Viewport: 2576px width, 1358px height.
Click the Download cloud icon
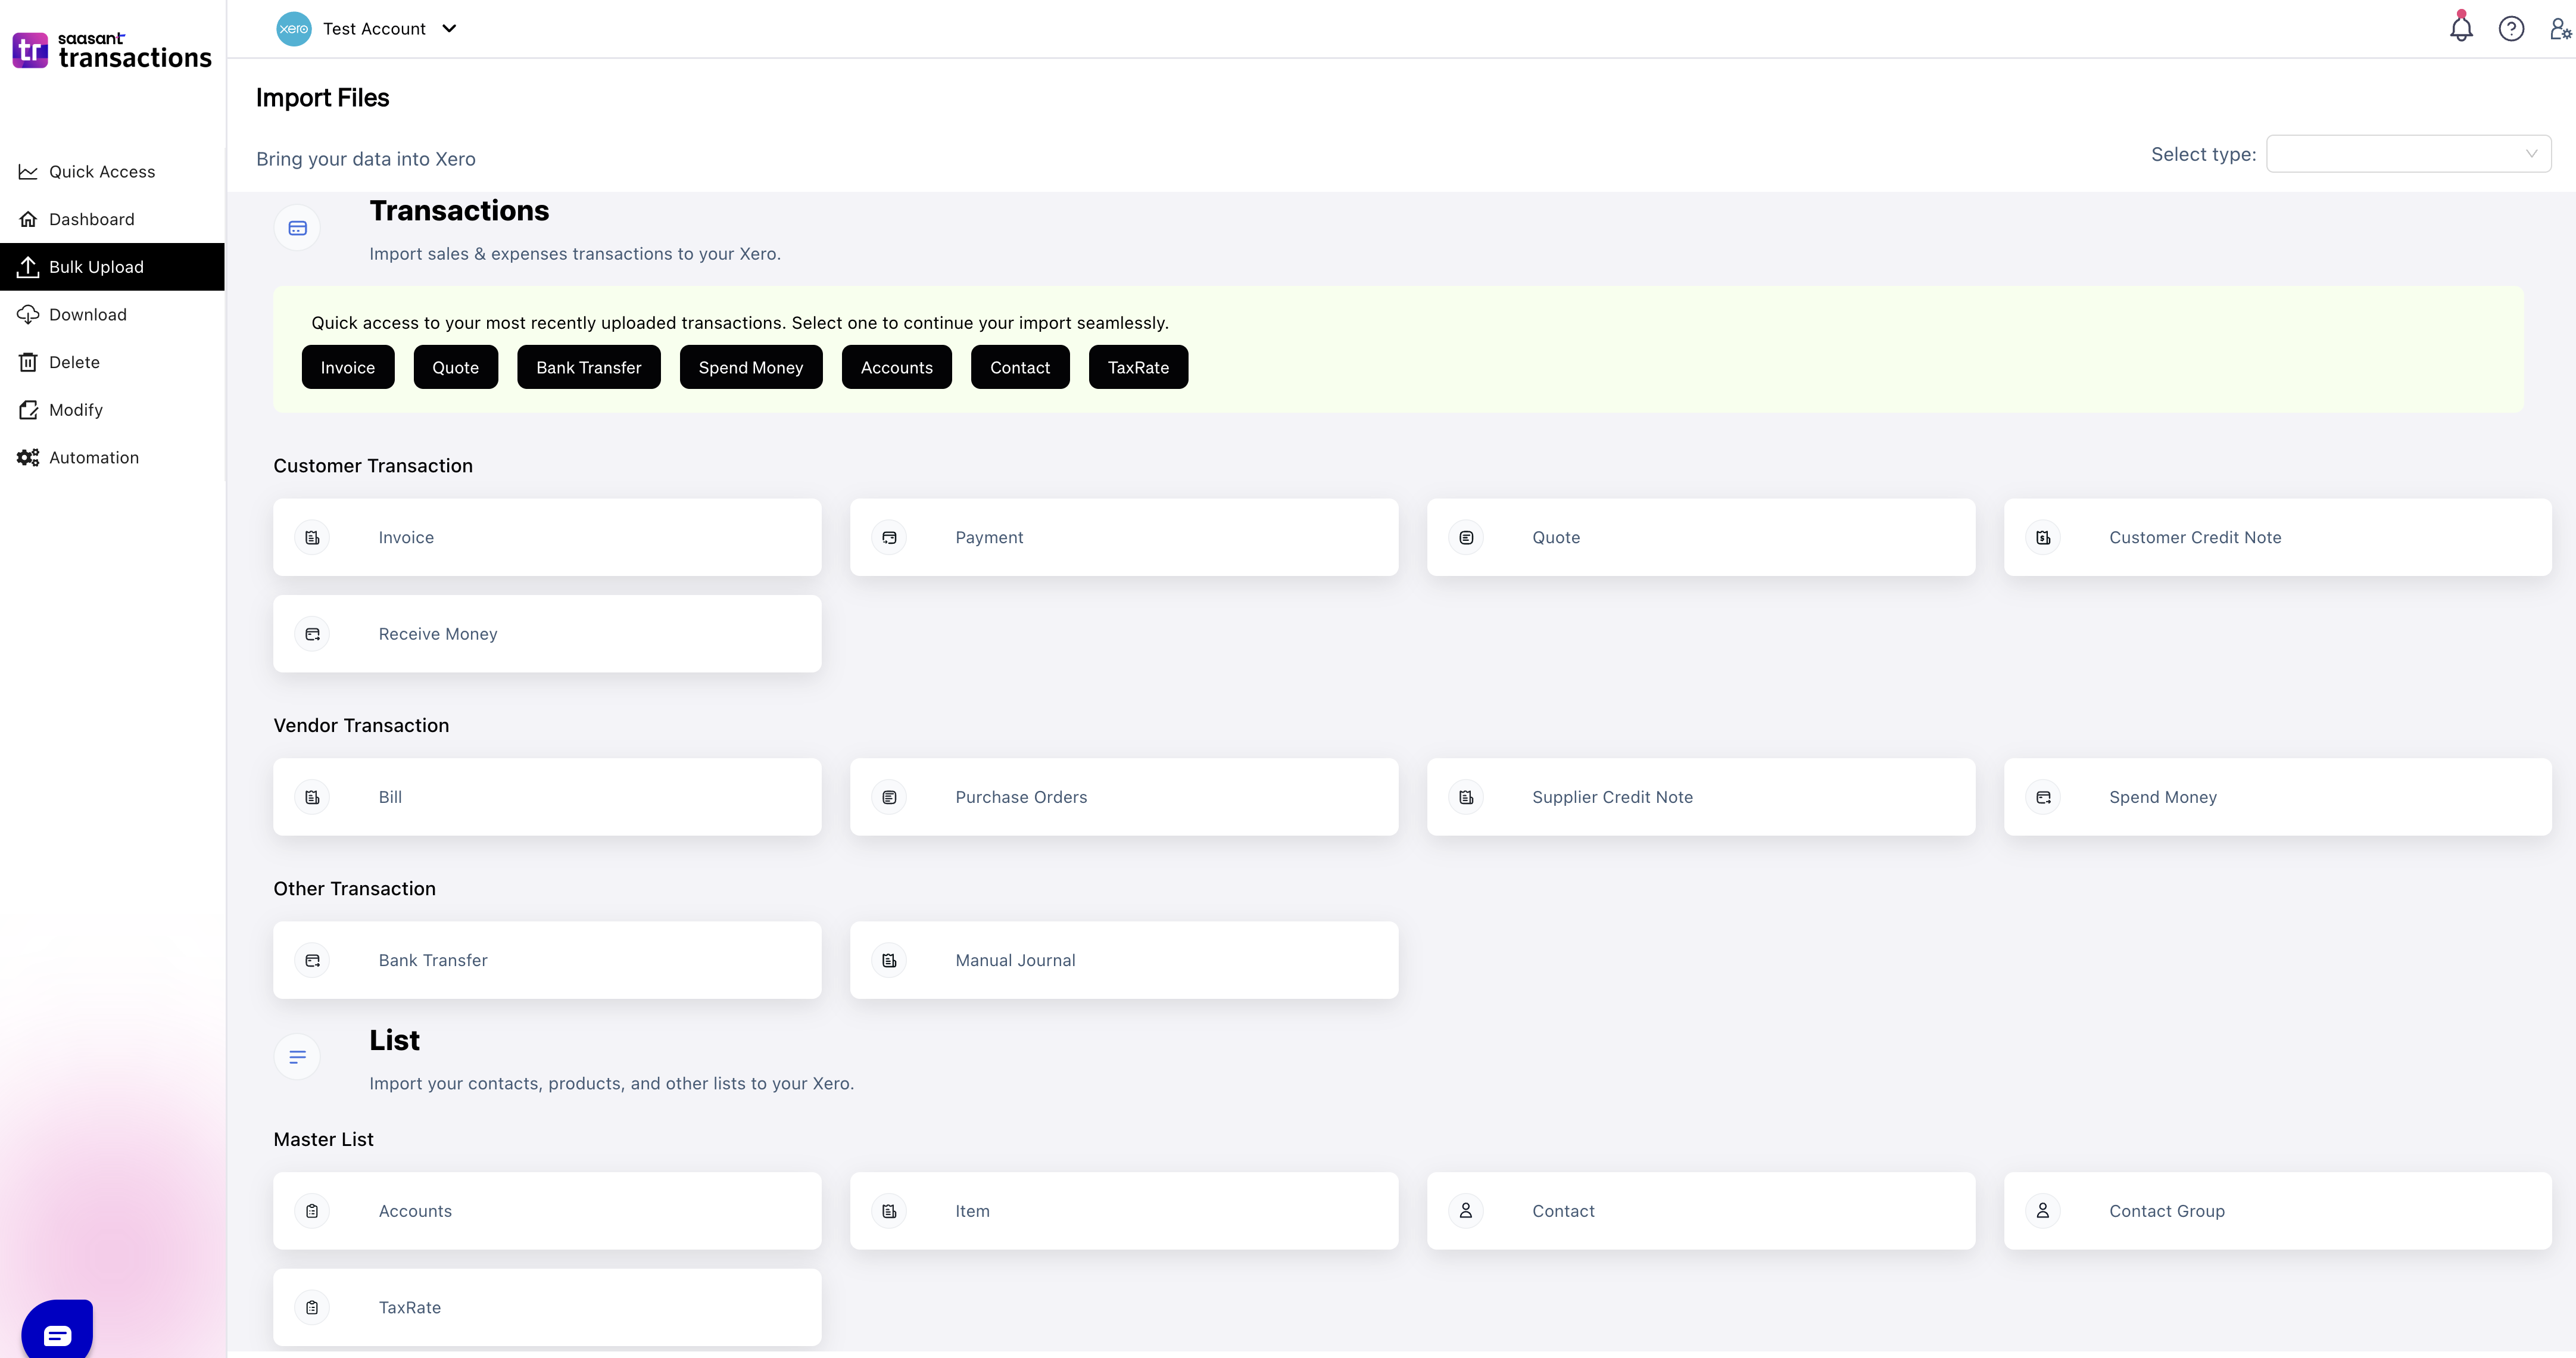(28, 315)
